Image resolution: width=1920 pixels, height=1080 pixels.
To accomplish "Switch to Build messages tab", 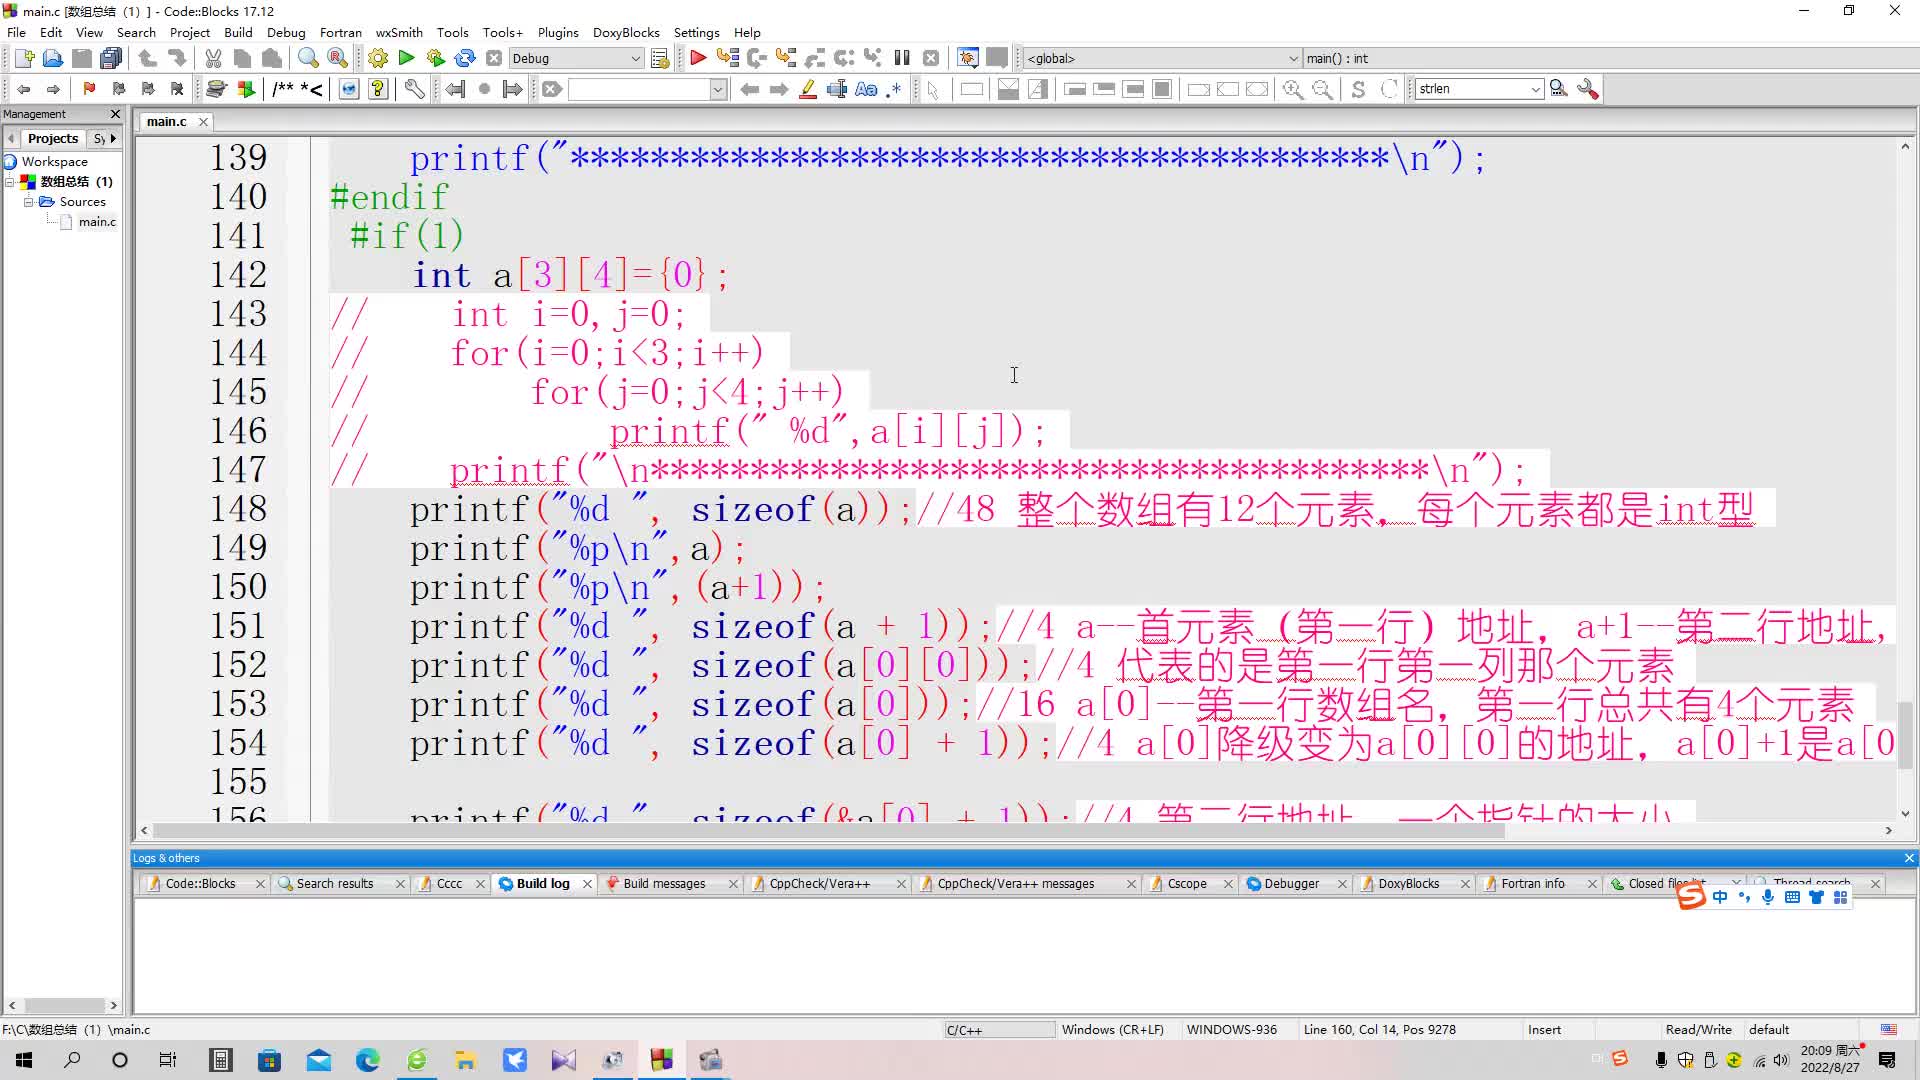I will (664, 884).
